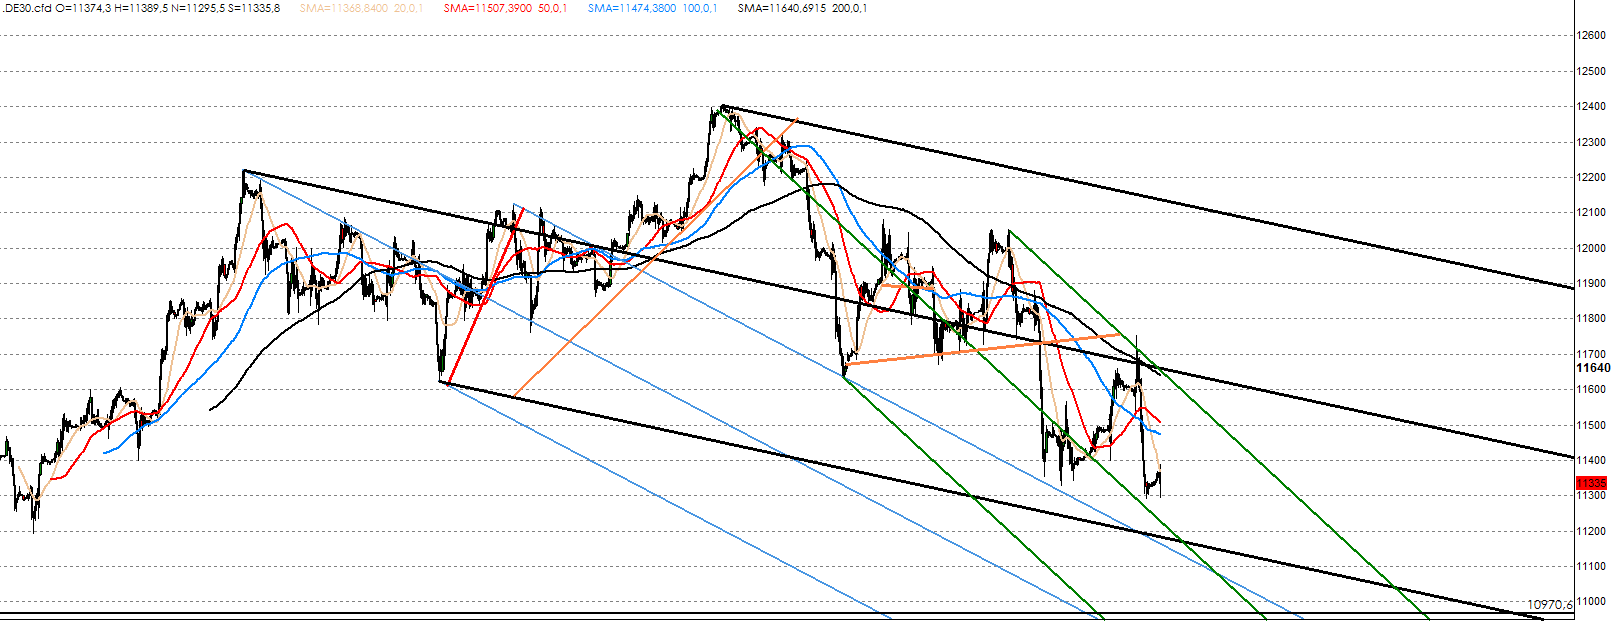This screenshot has height=622, width=1623.
Task: Click the .DE30.cfd symbol label
Action: [x=26, y=8]
